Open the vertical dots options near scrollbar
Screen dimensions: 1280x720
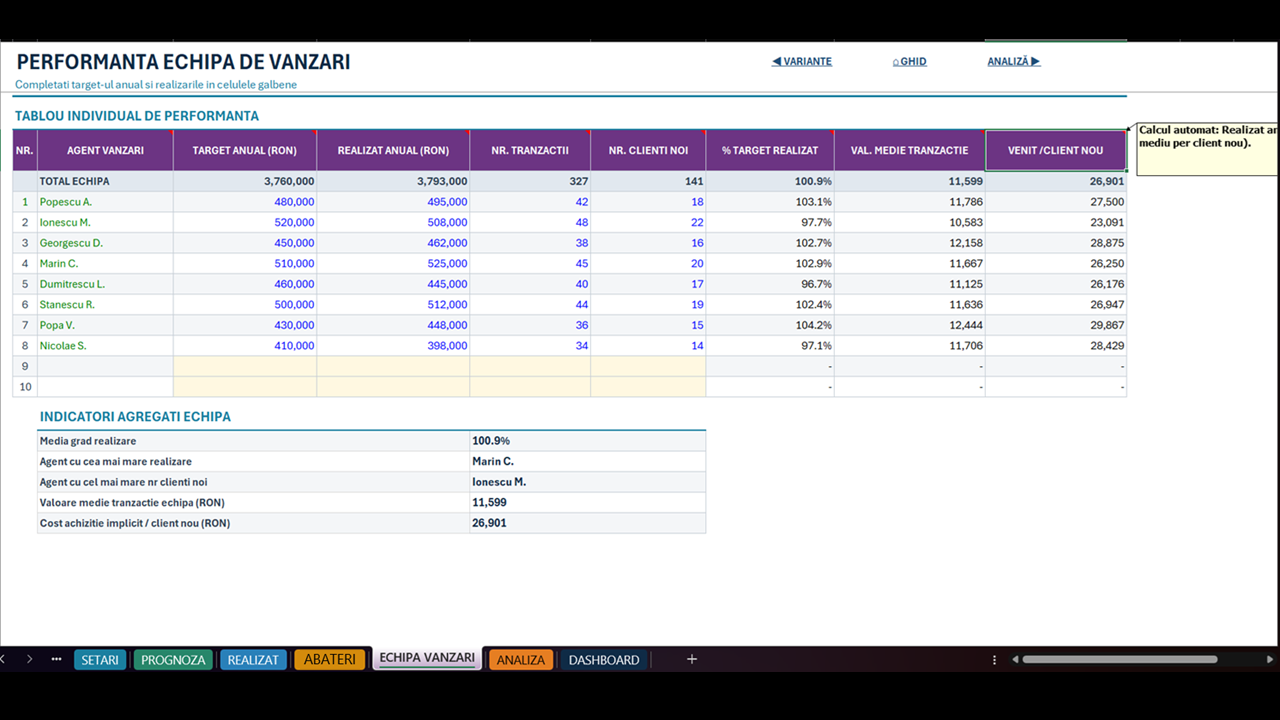994,660
